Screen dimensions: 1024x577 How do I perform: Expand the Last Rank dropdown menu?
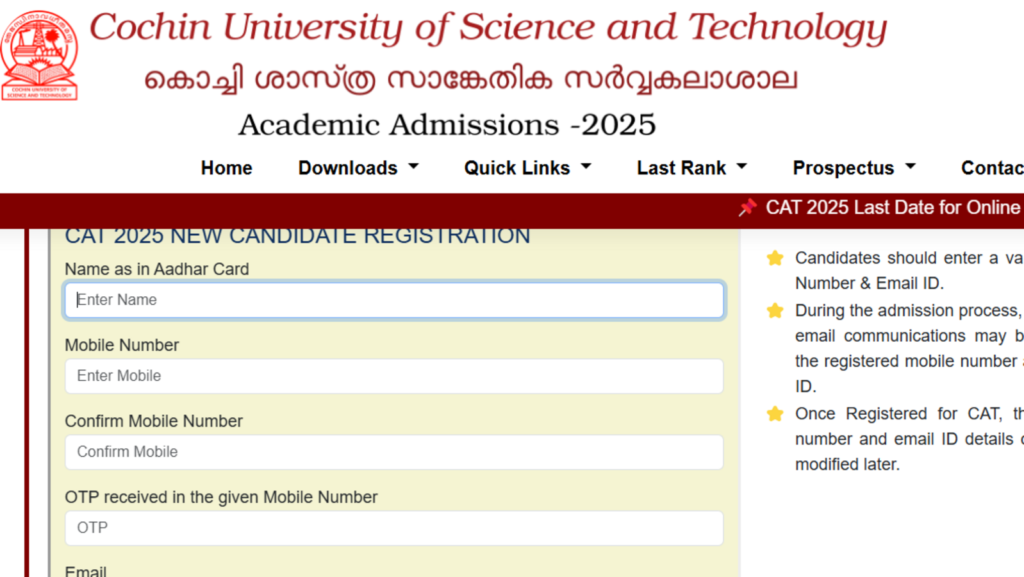[692, 168]
